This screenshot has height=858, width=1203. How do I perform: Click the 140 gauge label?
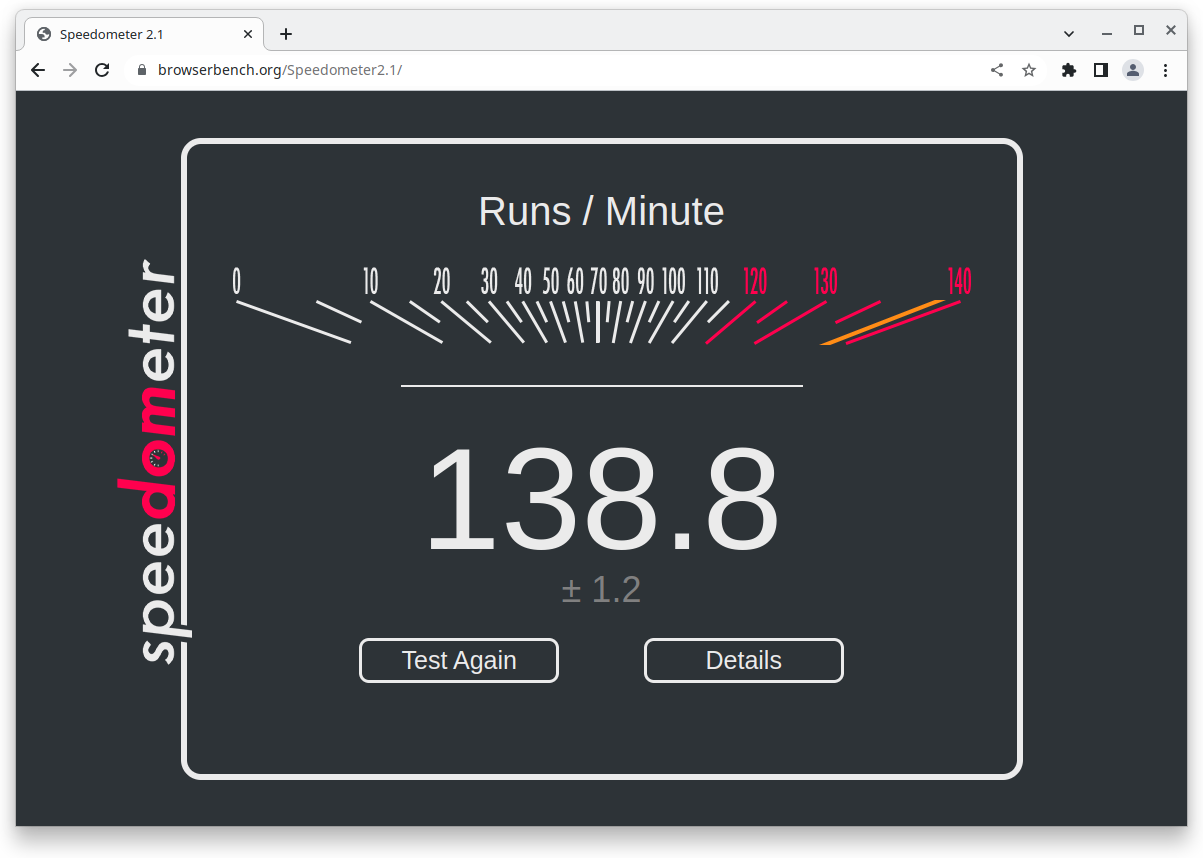pyautogui.click(x=959, y=282)
